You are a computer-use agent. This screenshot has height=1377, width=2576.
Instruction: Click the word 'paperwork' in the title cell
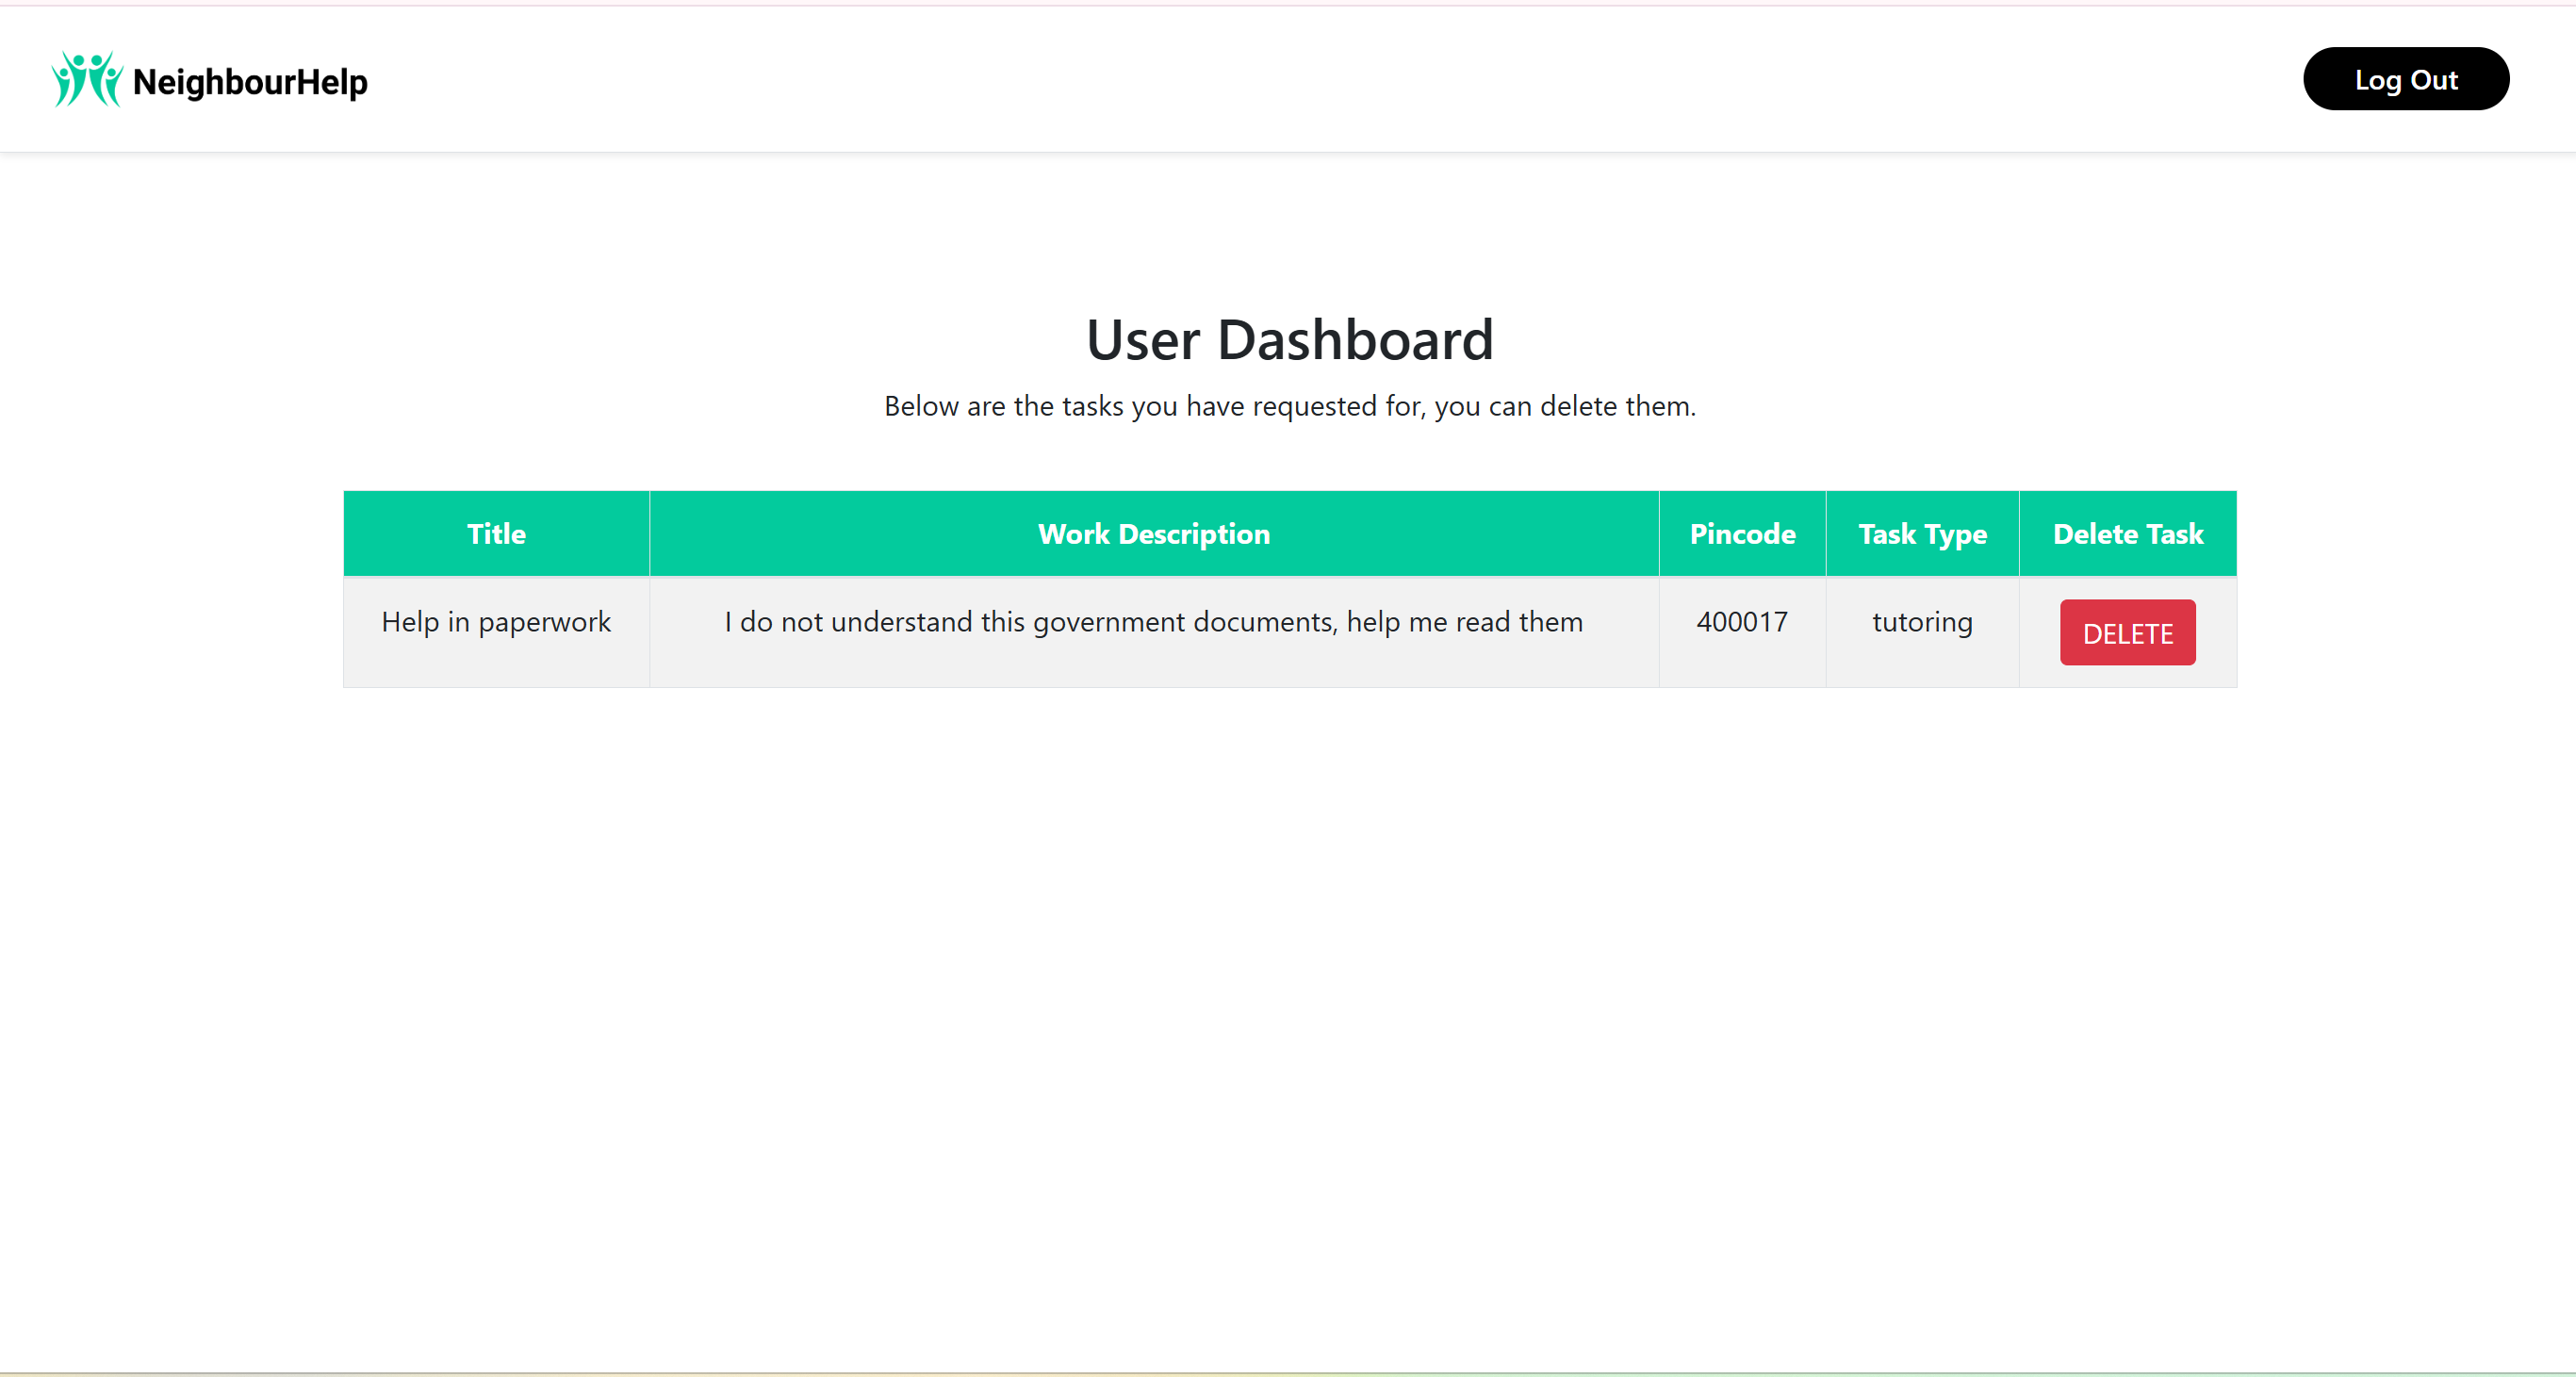tap(544, 623)
